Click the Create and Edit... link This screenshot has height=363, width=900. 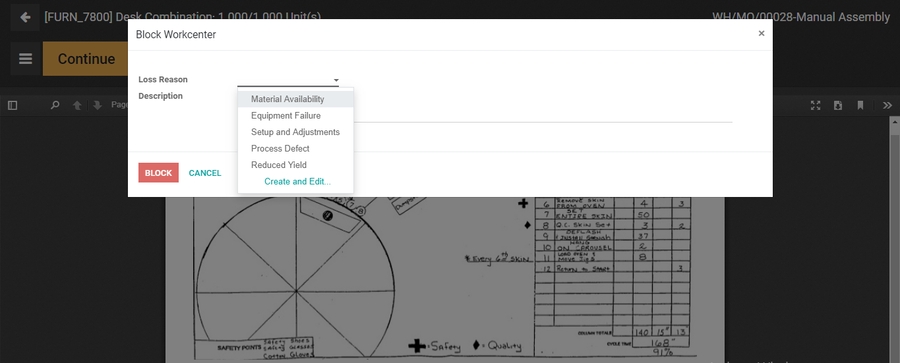coord(297,182)
